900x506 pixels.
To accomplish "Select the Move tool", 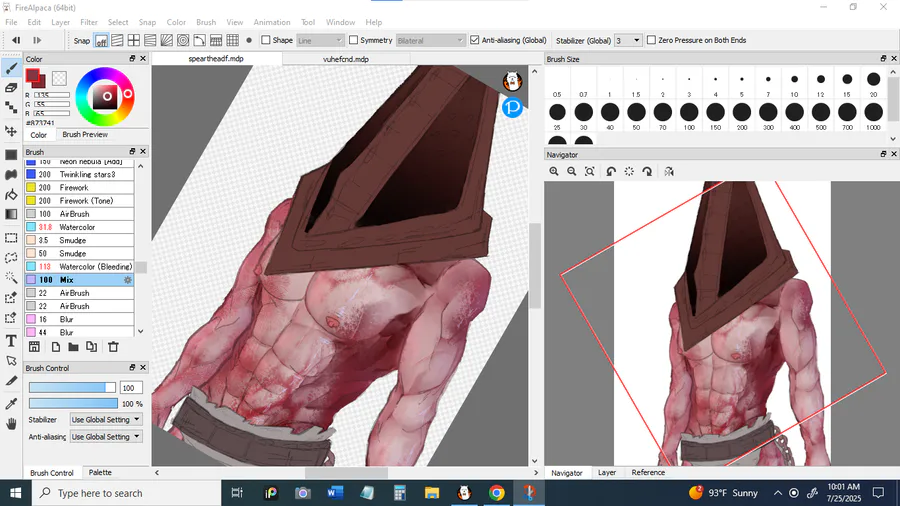I will coord(11,131).
